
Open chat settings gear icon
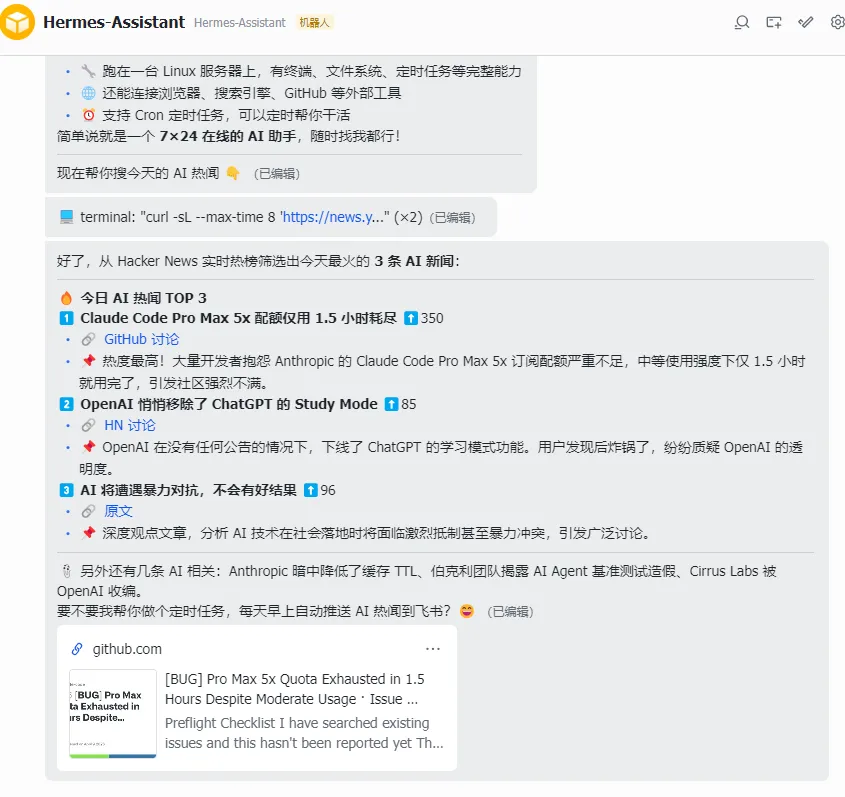tap(837, 22)
